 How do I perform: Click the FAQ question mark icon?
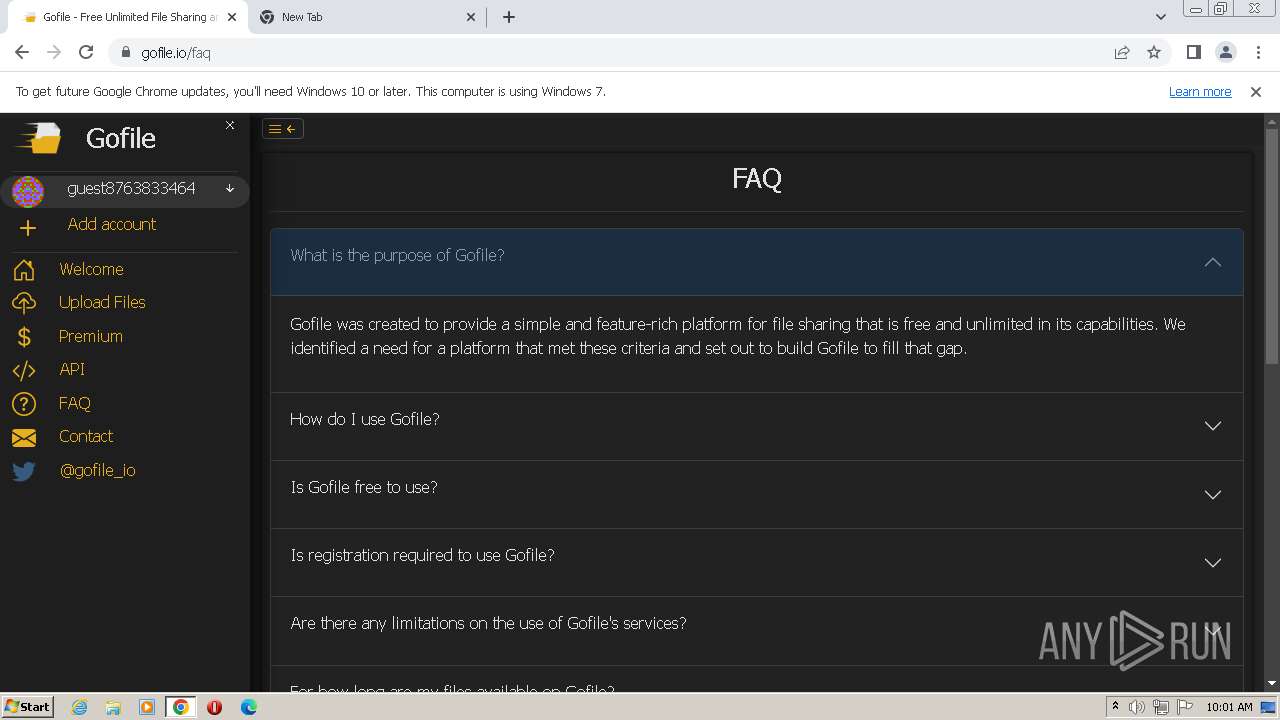[x=24, y=404]
